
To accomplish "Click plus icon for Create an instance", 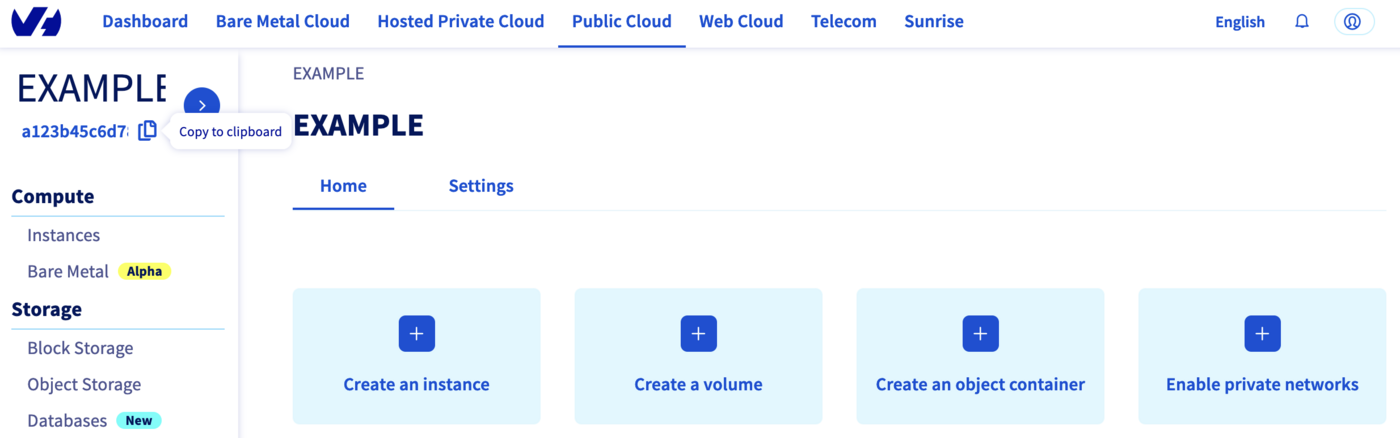I will [x=416, y=333].
